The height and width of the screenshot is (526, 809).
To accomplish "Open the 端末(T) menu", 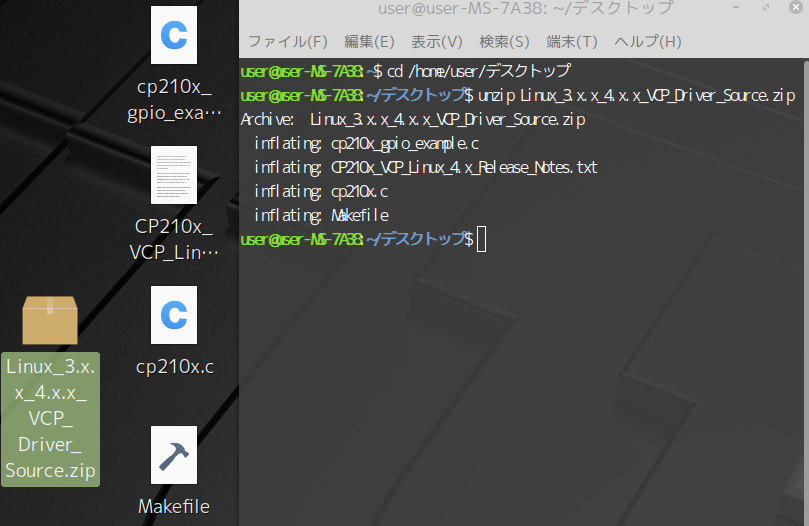I will tap(572, 42).
